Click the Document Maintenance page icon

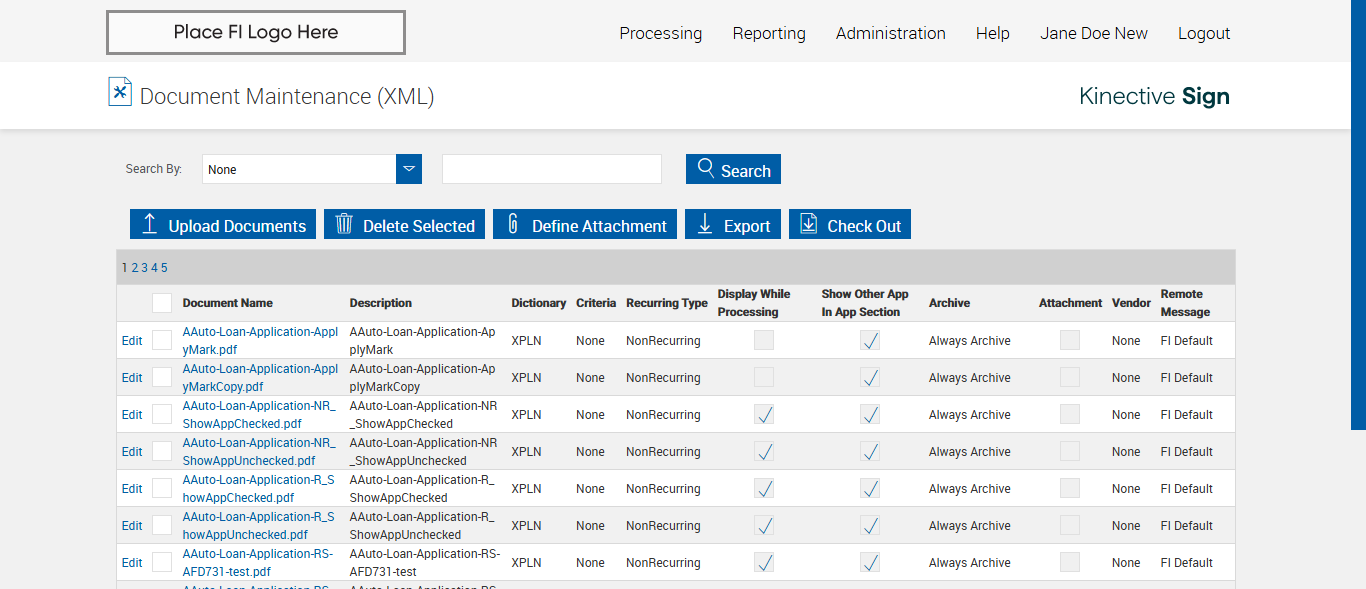pyautogui.click(x=120, y=92)
